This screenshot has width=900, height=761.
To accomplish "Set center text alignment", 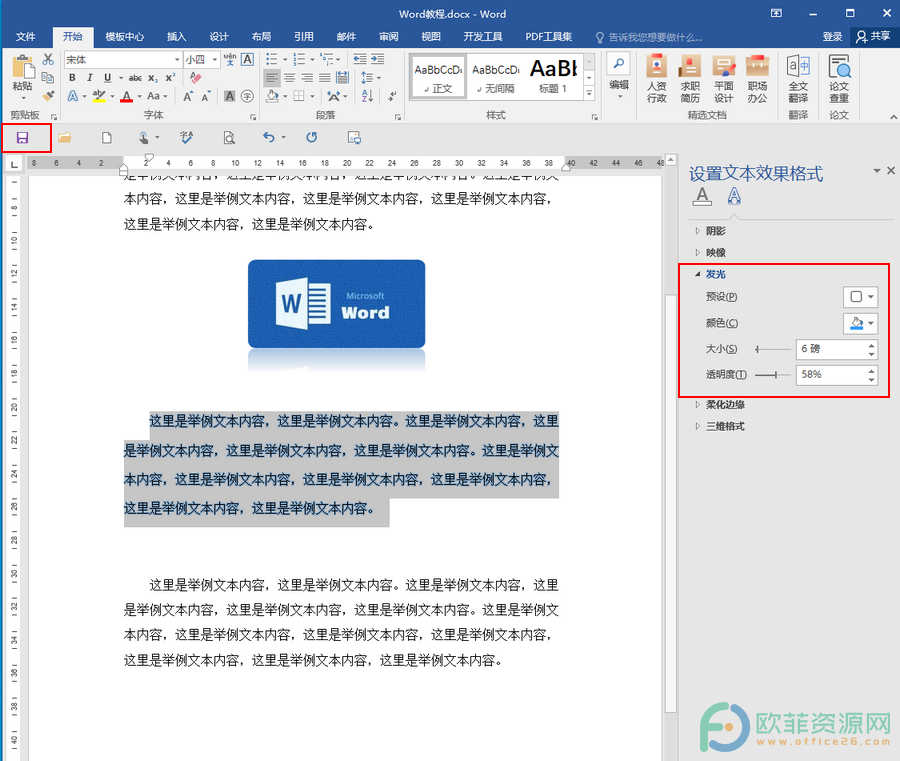I will click(x=290, y=77).
